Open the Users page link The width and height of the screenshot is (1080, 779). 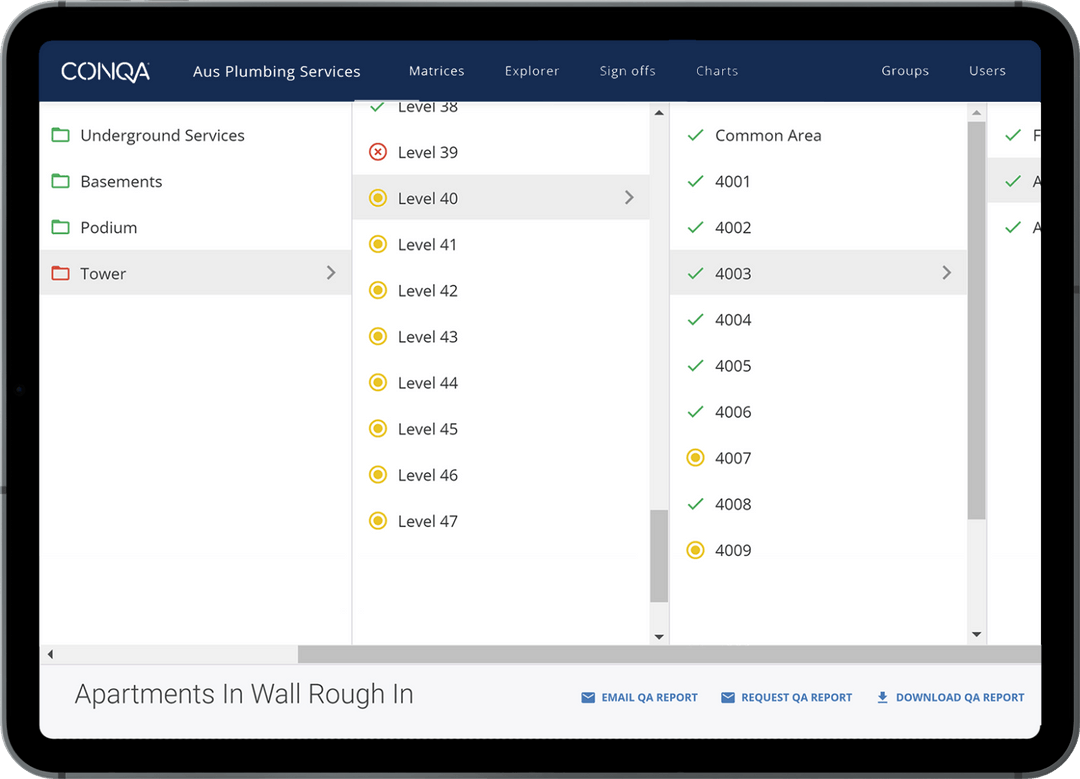[987, 71]
